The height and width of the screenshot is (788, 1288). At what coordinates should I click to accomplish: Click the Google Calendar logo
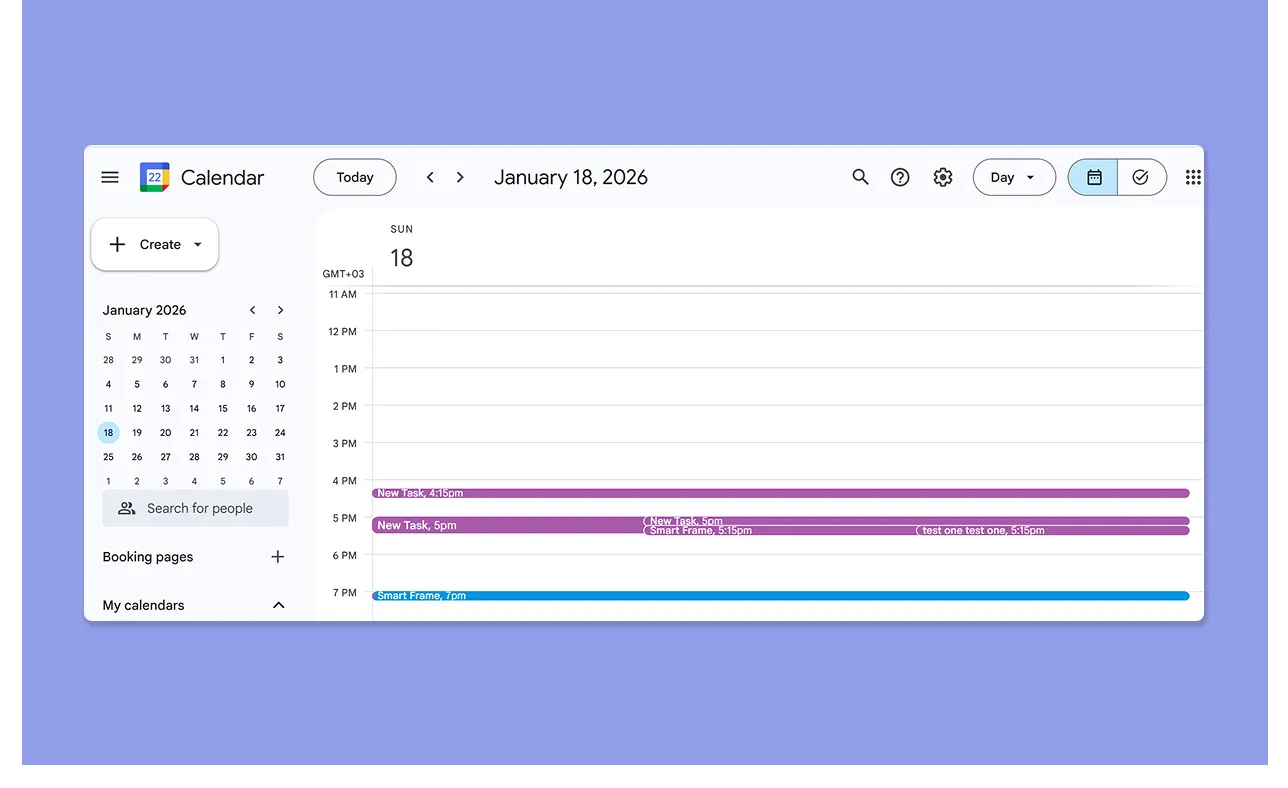point(153,177)
